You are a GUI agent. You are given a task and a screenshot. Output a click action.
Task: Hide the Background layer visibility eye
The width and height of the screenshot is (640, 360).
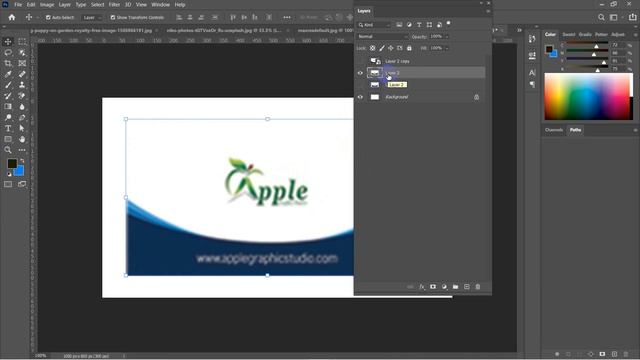pos(360,97)
